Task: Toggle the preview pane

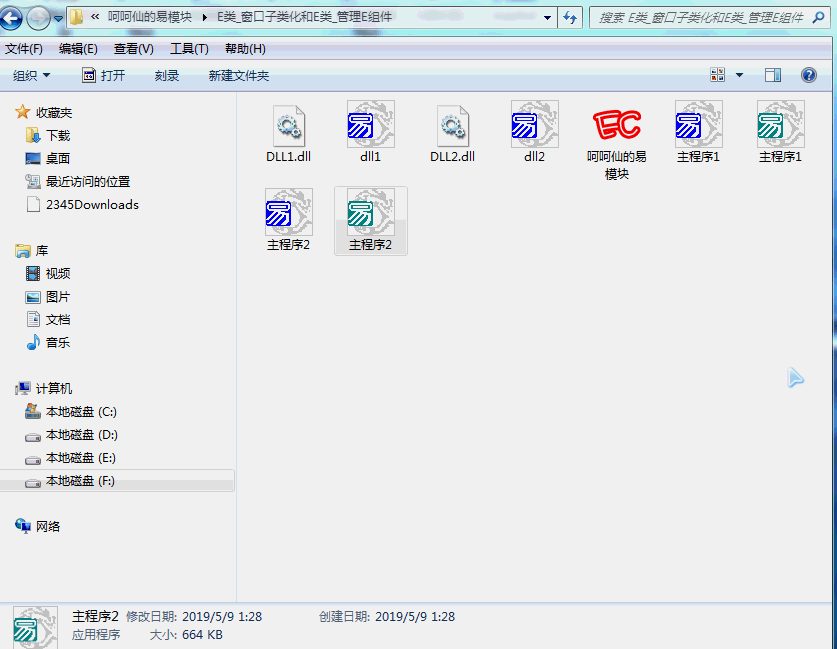Action: (772, 75)
